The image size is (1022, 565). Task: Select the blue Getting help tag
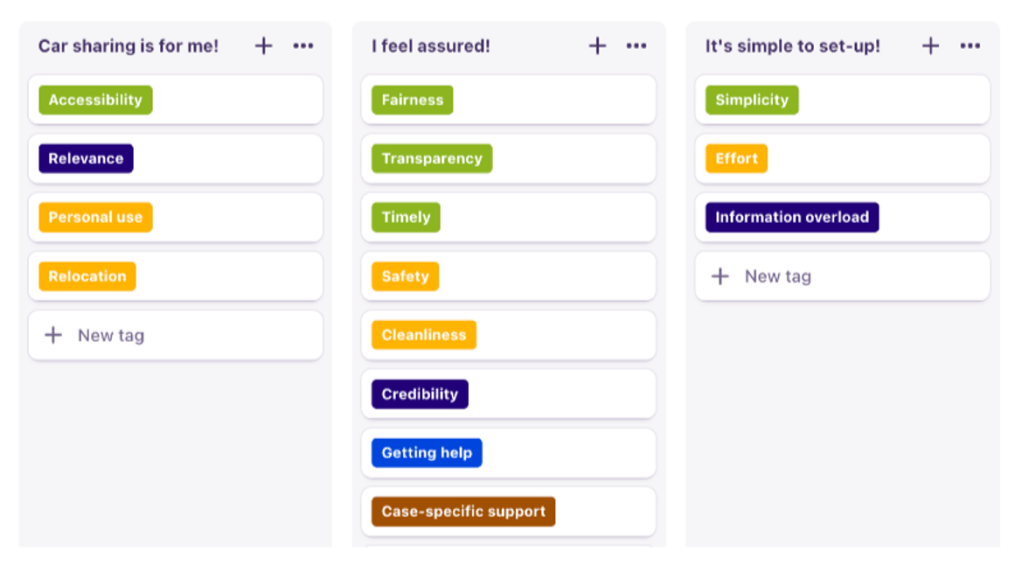click(427, 453)
